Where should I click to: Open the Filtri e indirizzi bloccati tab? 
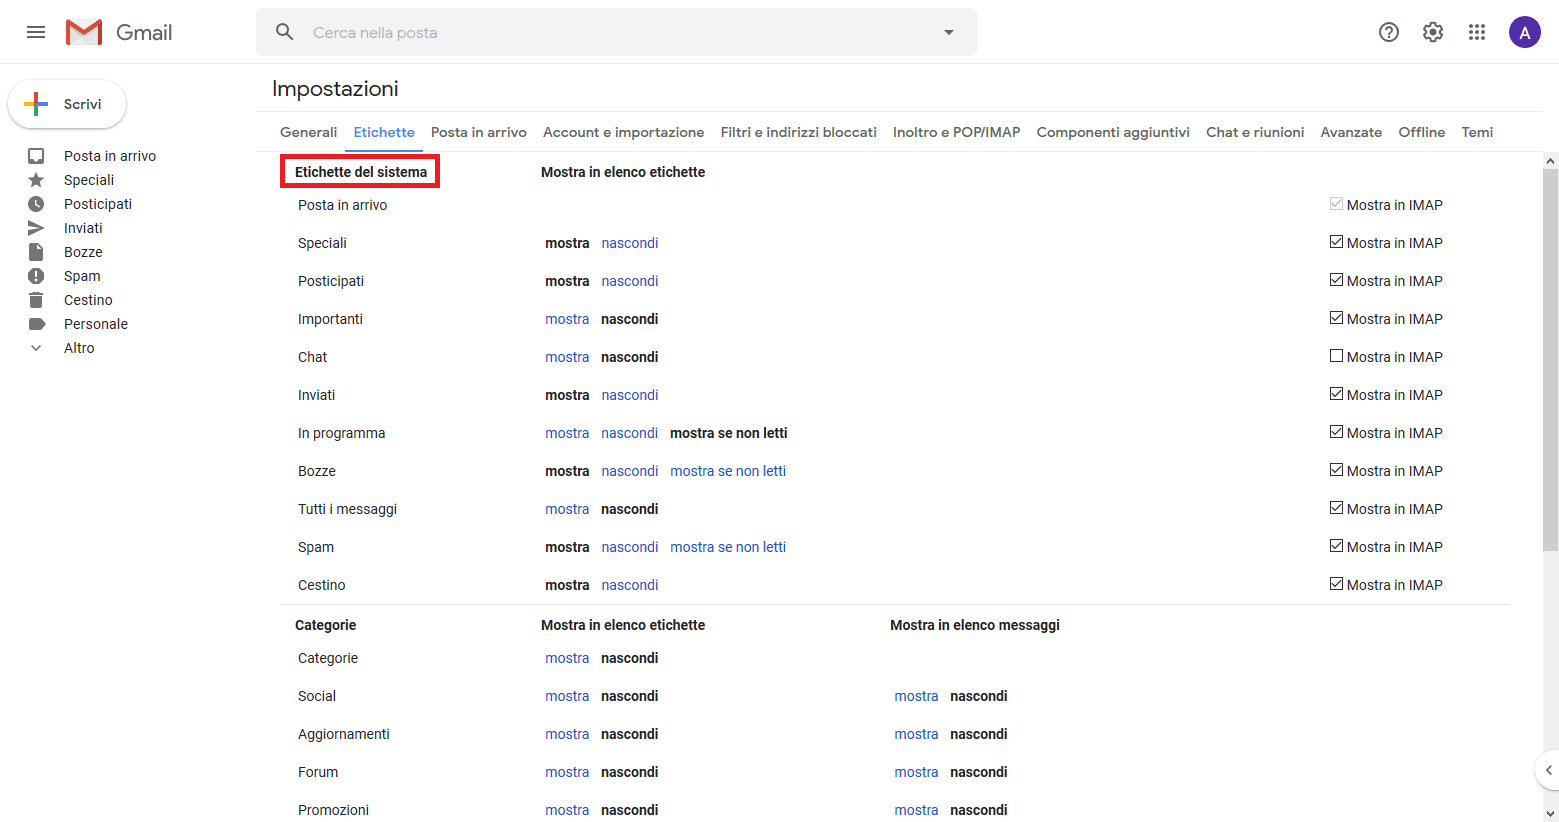pos(798,132)
